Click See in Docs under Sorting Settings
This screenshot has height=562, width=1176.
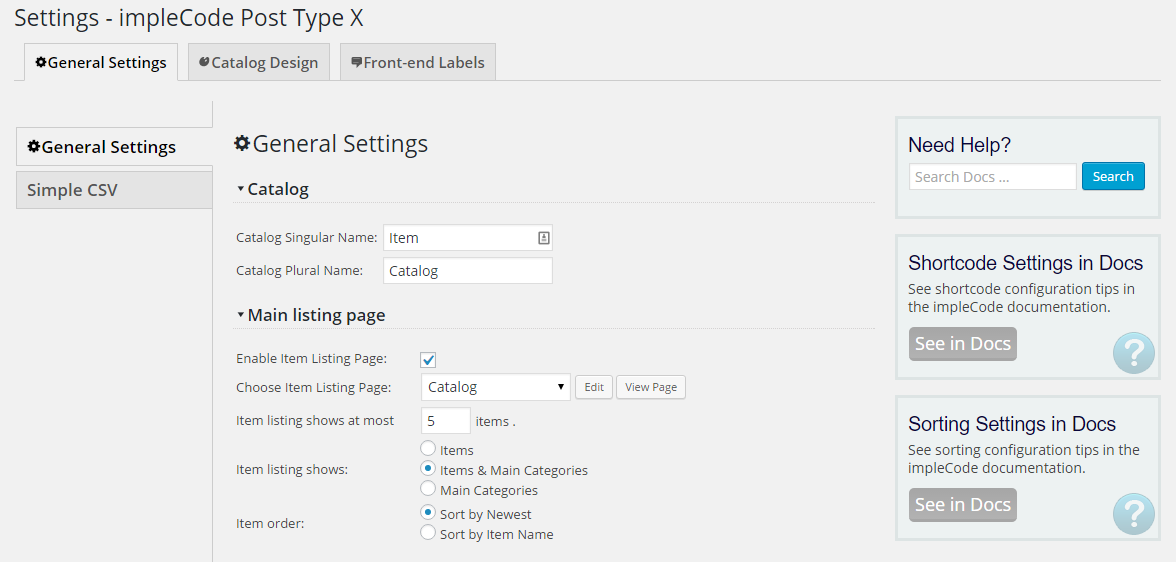coord(963,505)
